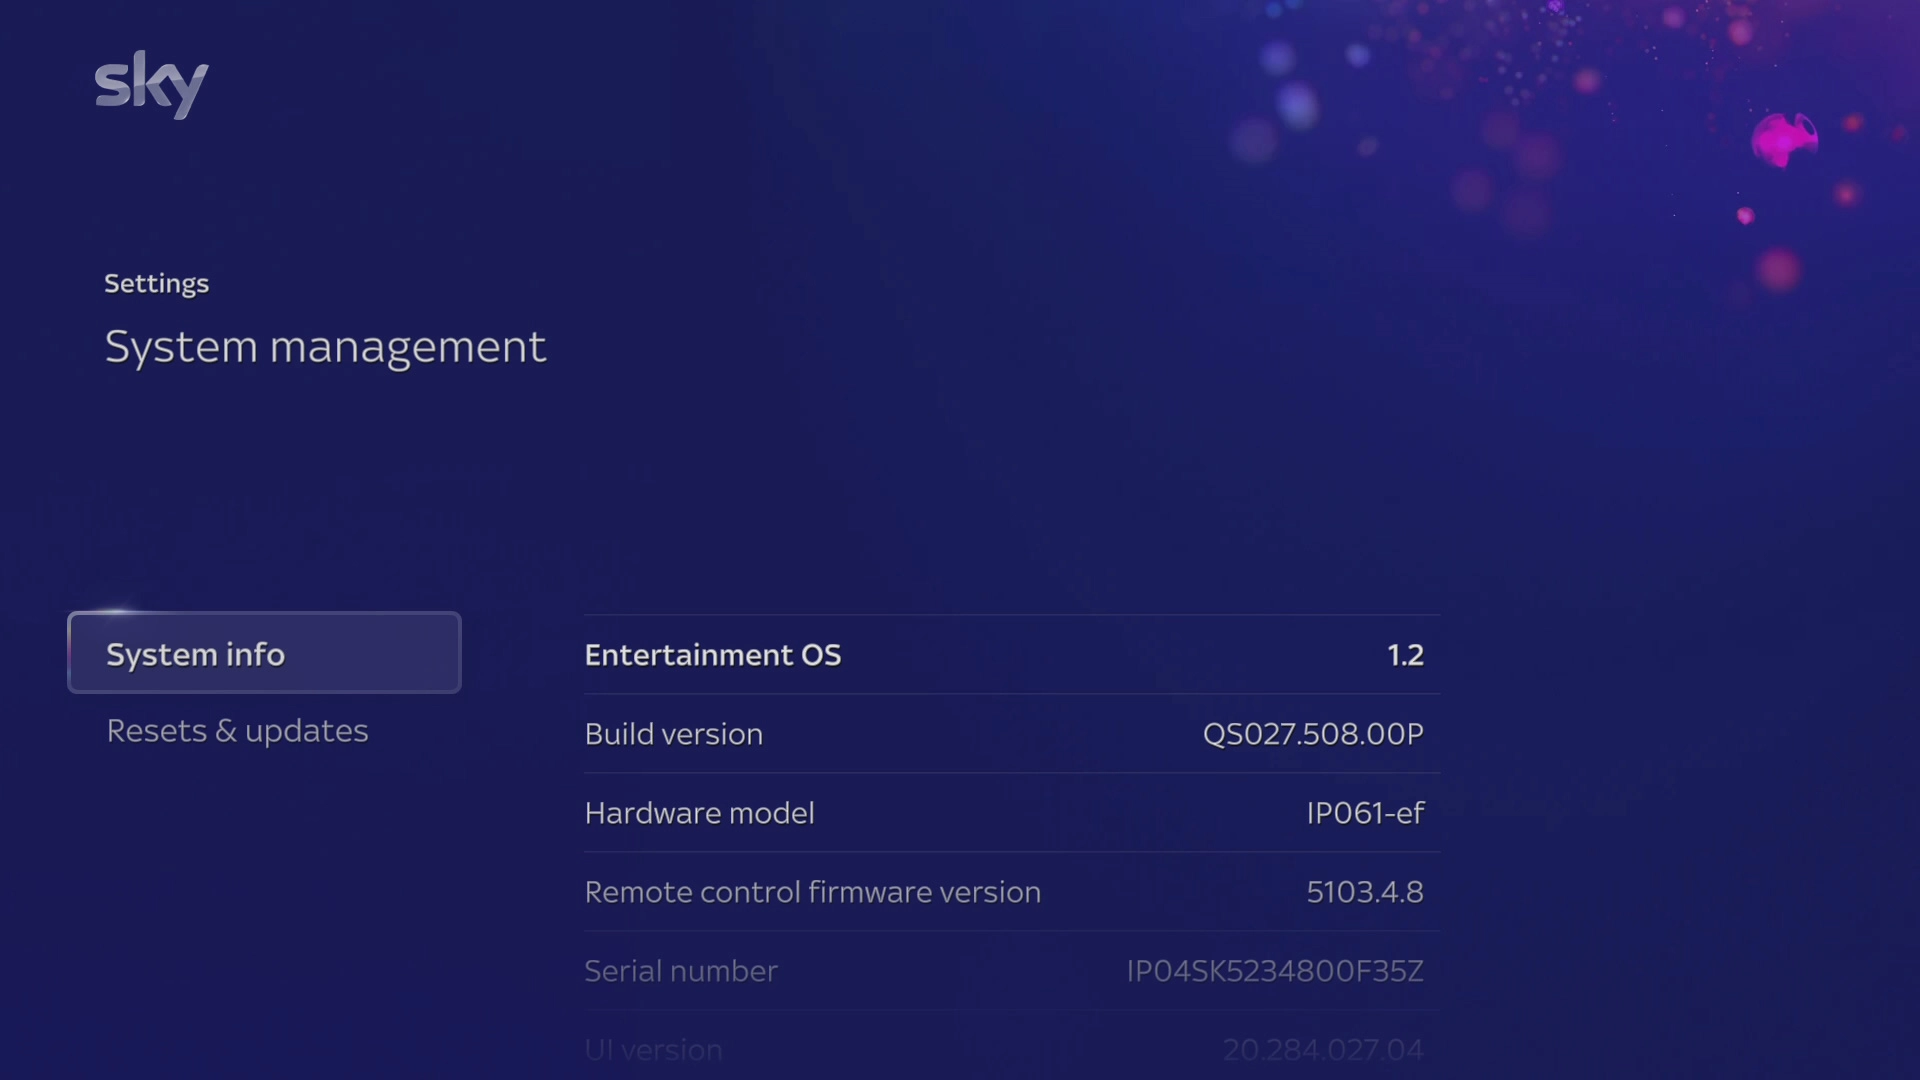The height and width of the screenshot is (1080, 1920).
Task: Click the hardware model value IP061-ef
Action: [1365, 813]
